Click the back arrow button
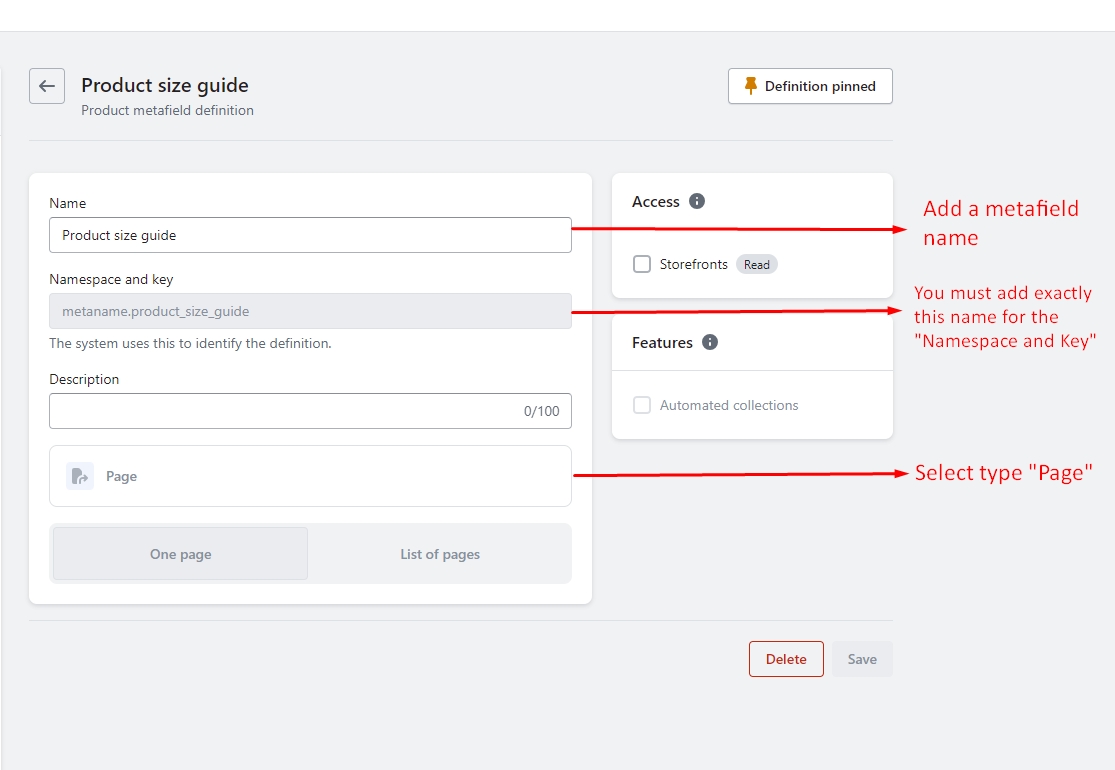 point(47,86)
